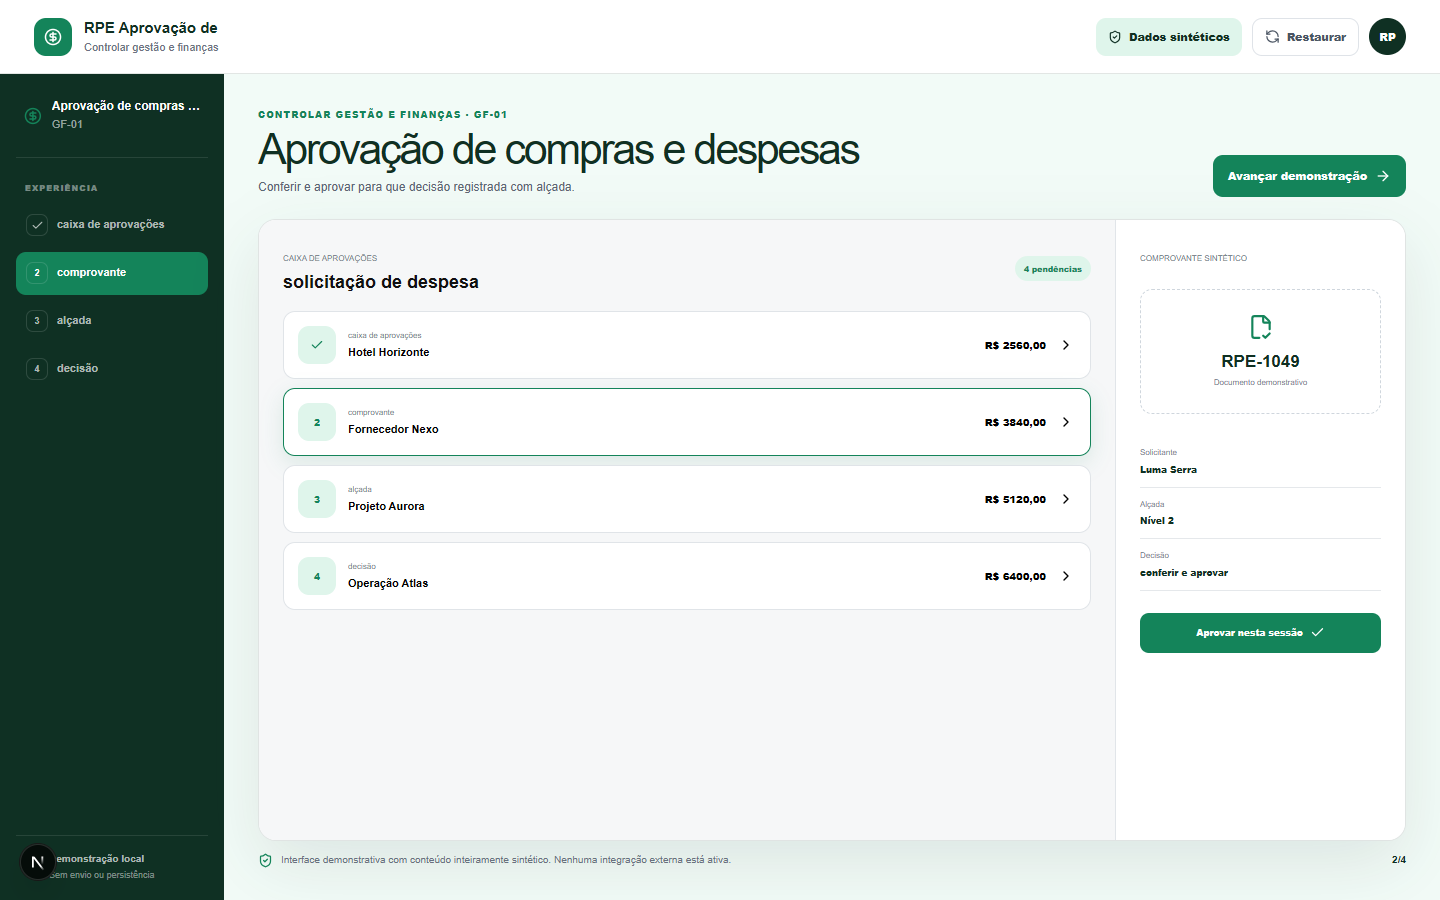Click the dollar logo icon in header

pyautogui.click(x=53, y=37)
